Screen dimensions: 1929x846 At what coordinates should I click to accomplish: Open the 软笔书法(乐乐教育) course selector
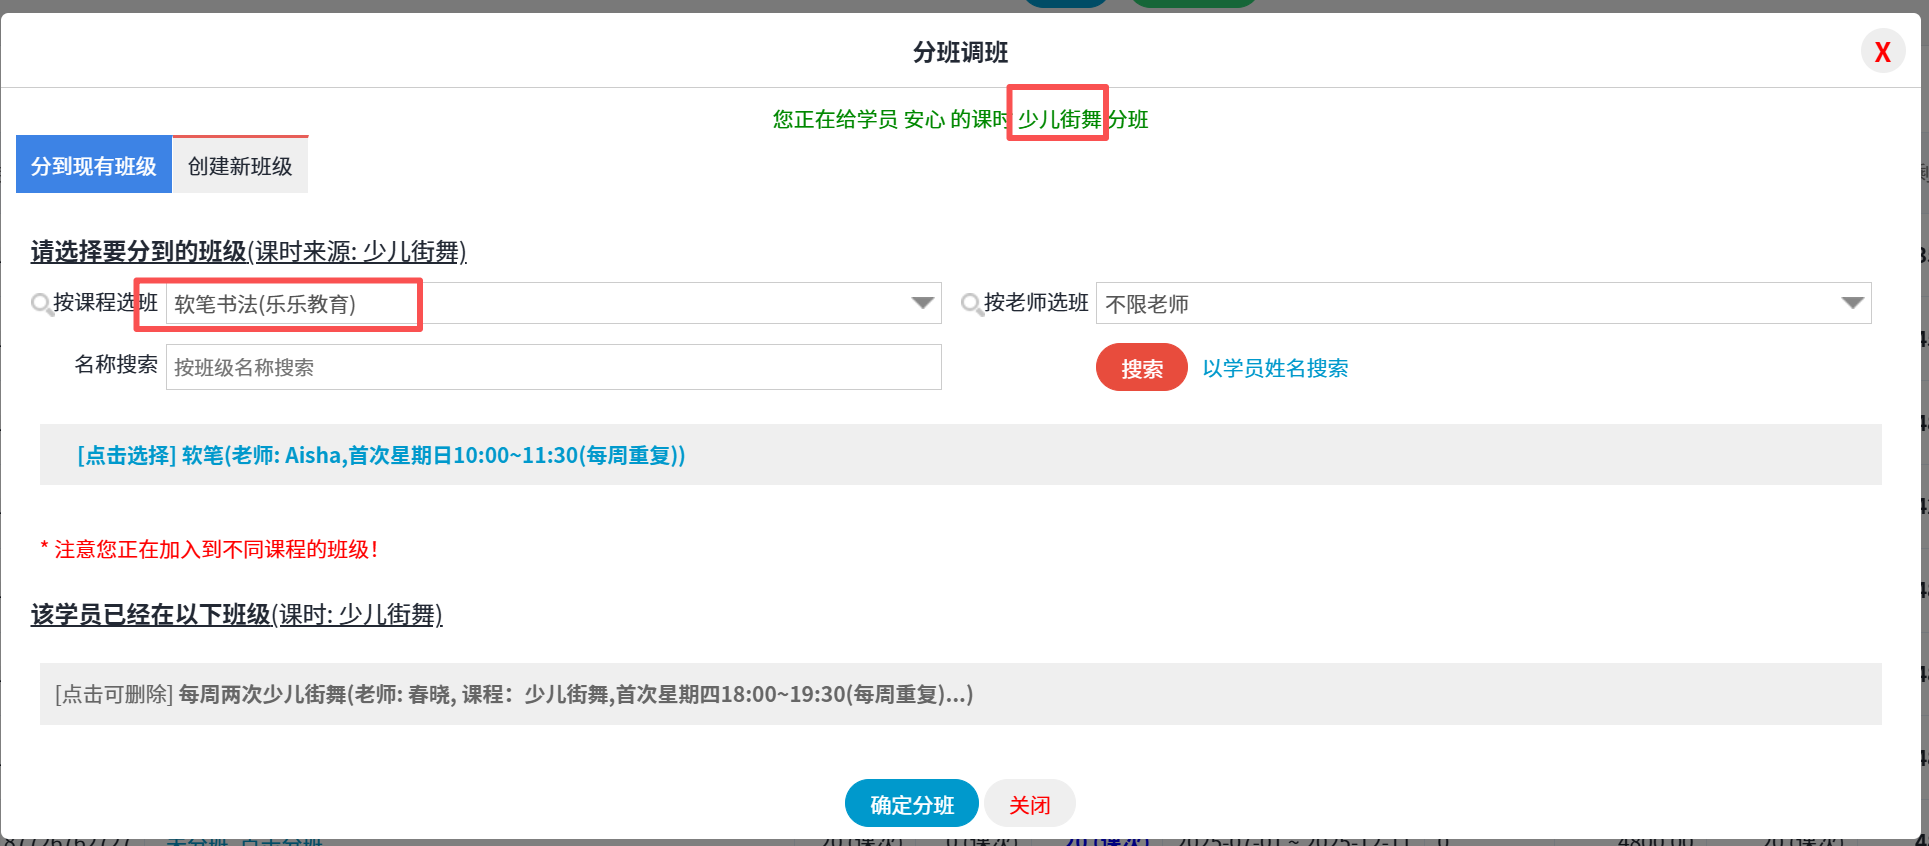click(x=540, y=304)
